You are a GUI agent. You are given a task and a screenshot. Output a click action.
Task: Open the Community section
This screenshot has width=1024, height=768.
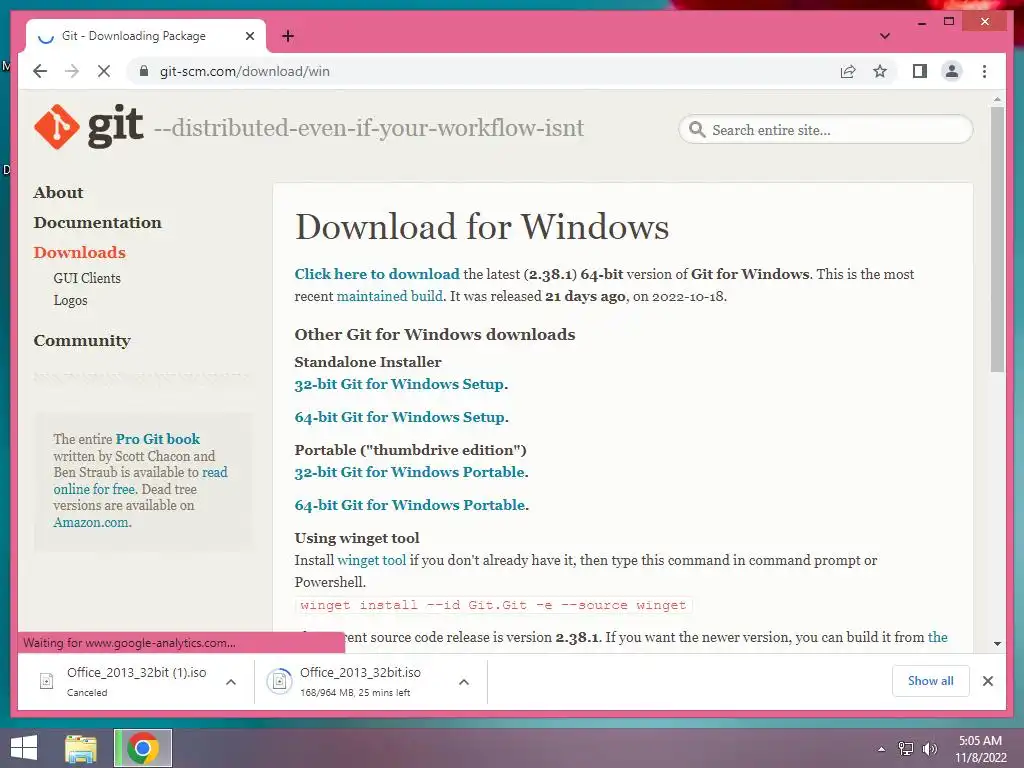pyautogui.click(x=82, y=340)
